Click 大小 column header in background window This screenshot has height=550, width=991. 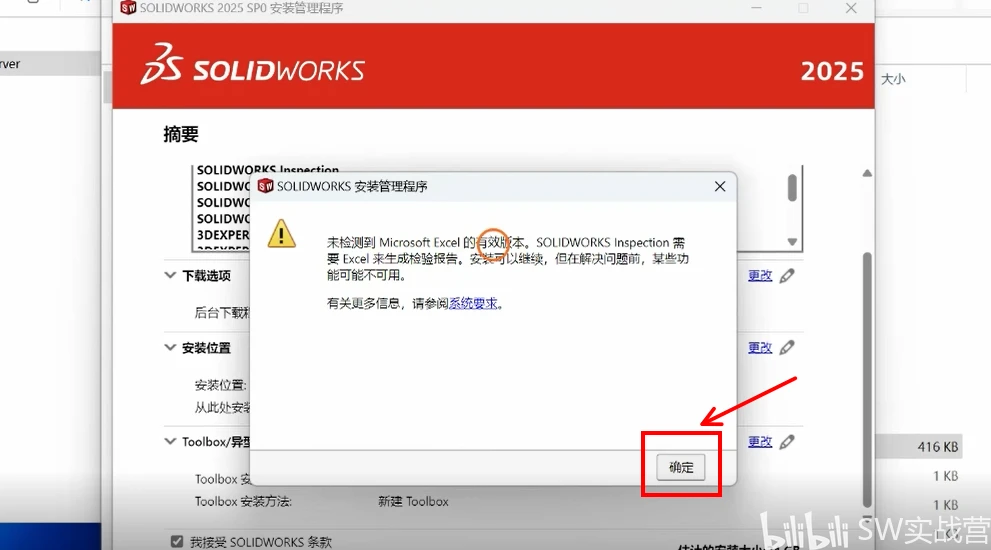click(x=893, y=79)
